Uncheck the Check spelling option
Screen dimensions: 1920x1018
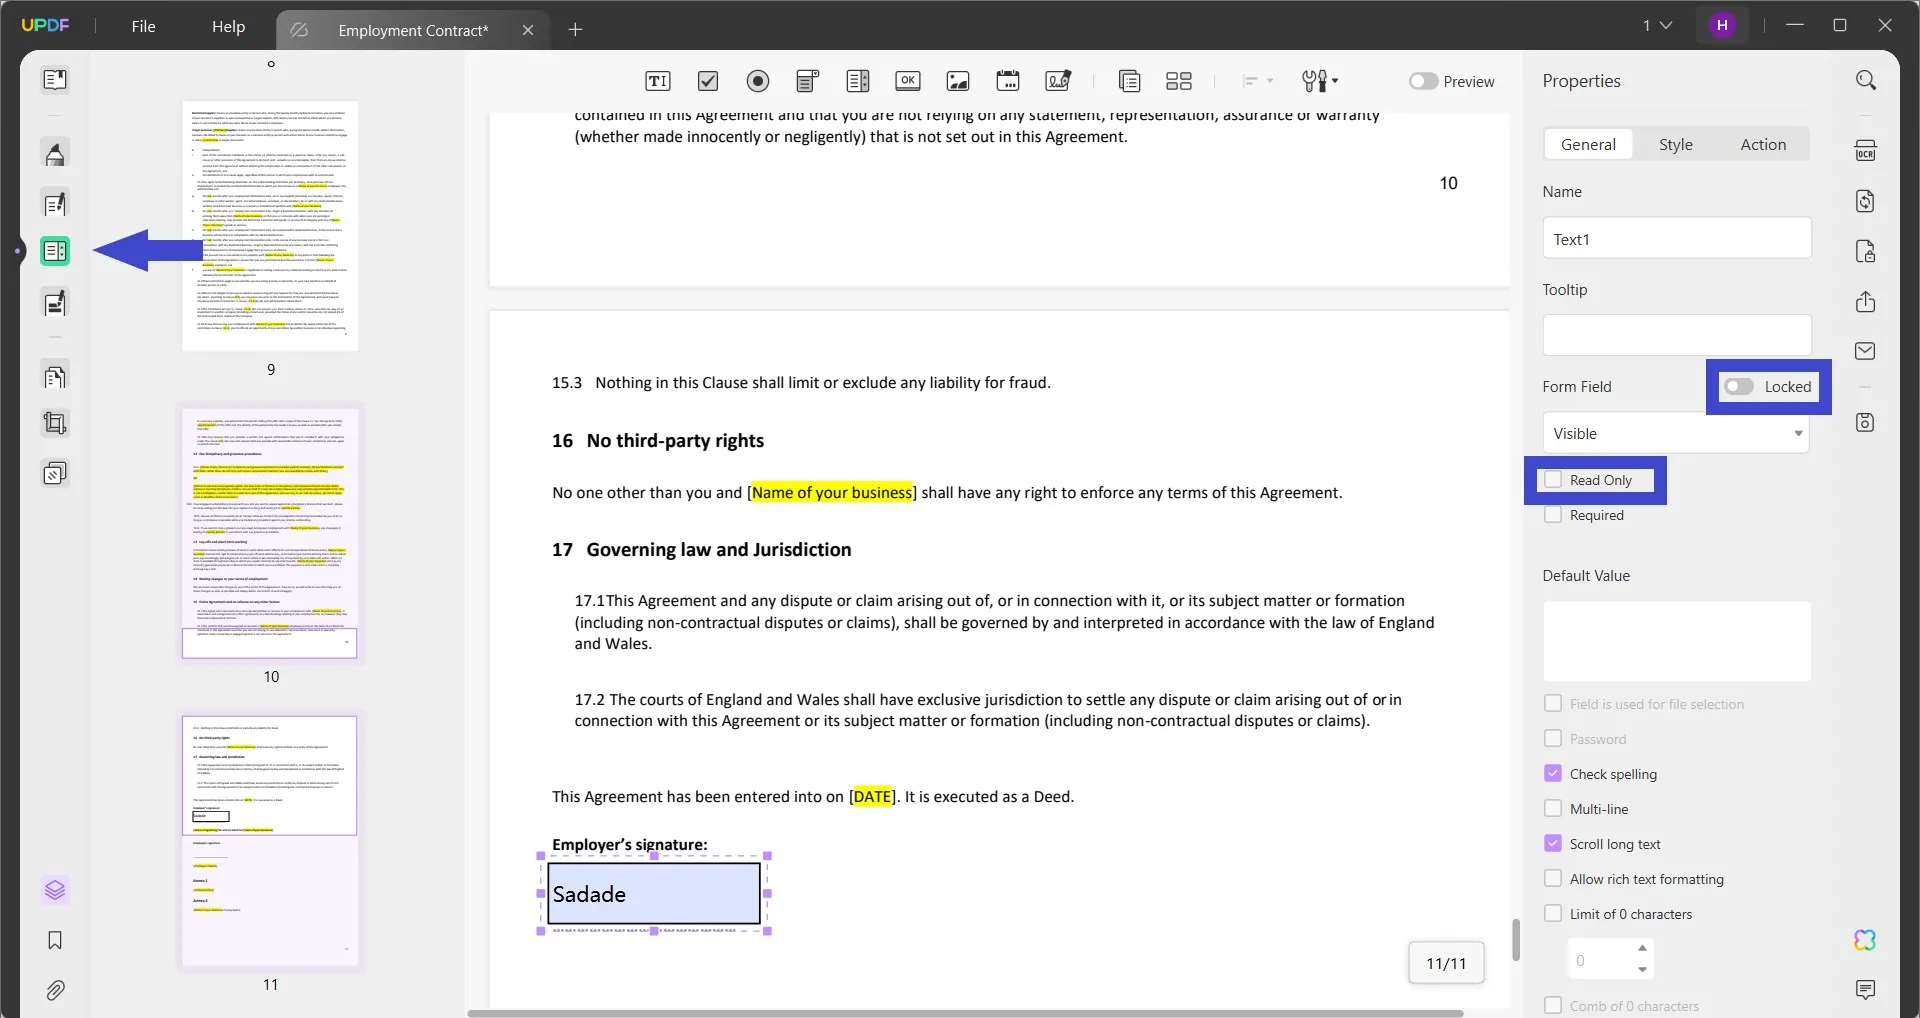pos(1553,774)
